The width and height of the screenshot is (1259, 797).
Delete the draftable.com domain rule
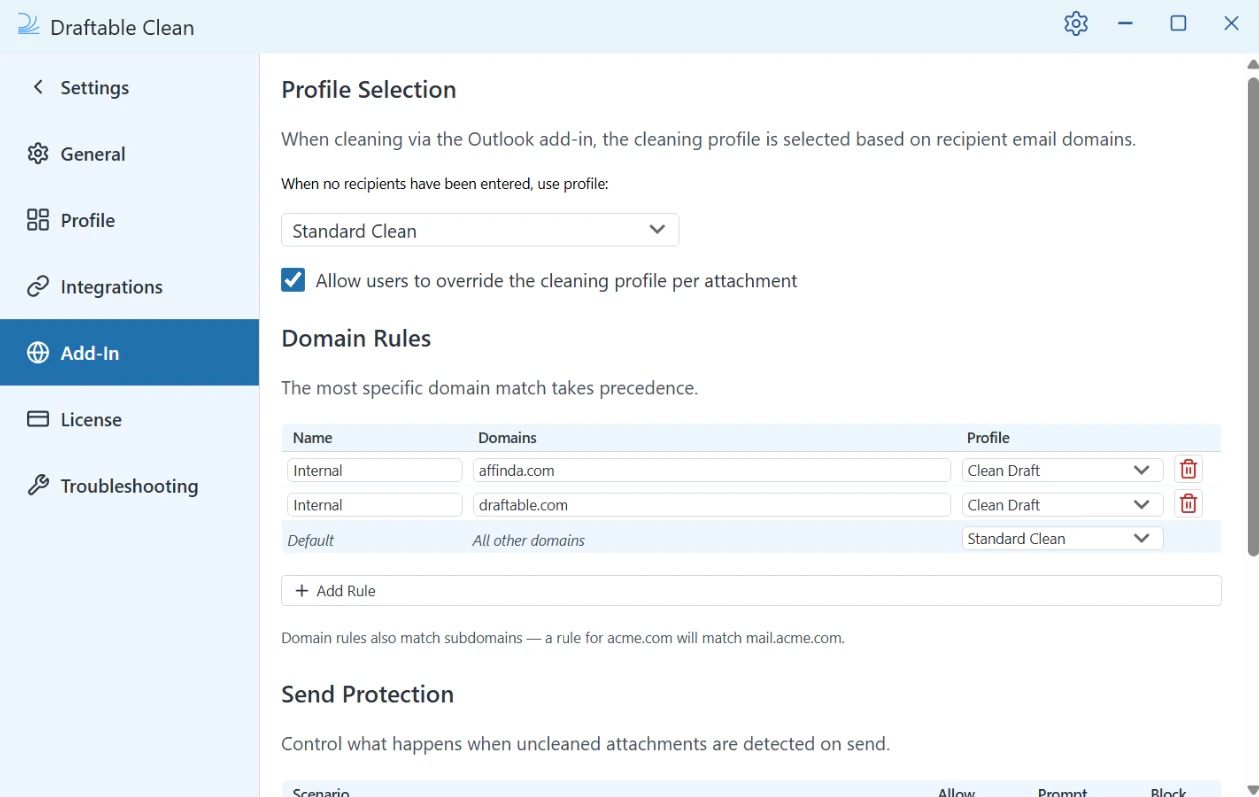click(1188, 504)
